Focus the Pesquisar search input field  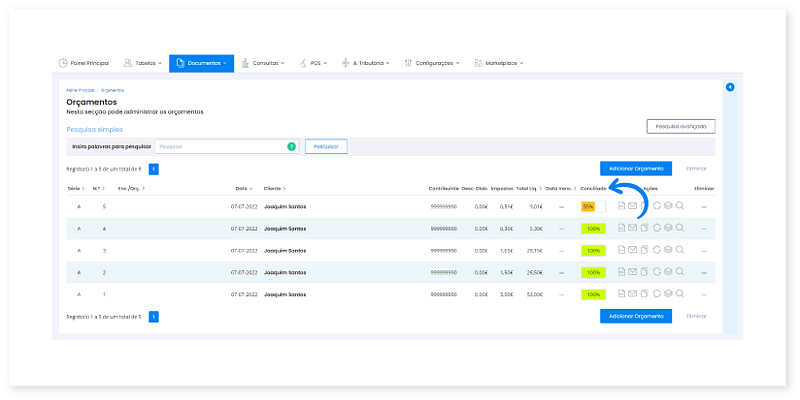pyautogui.click(x=220, y=146)
